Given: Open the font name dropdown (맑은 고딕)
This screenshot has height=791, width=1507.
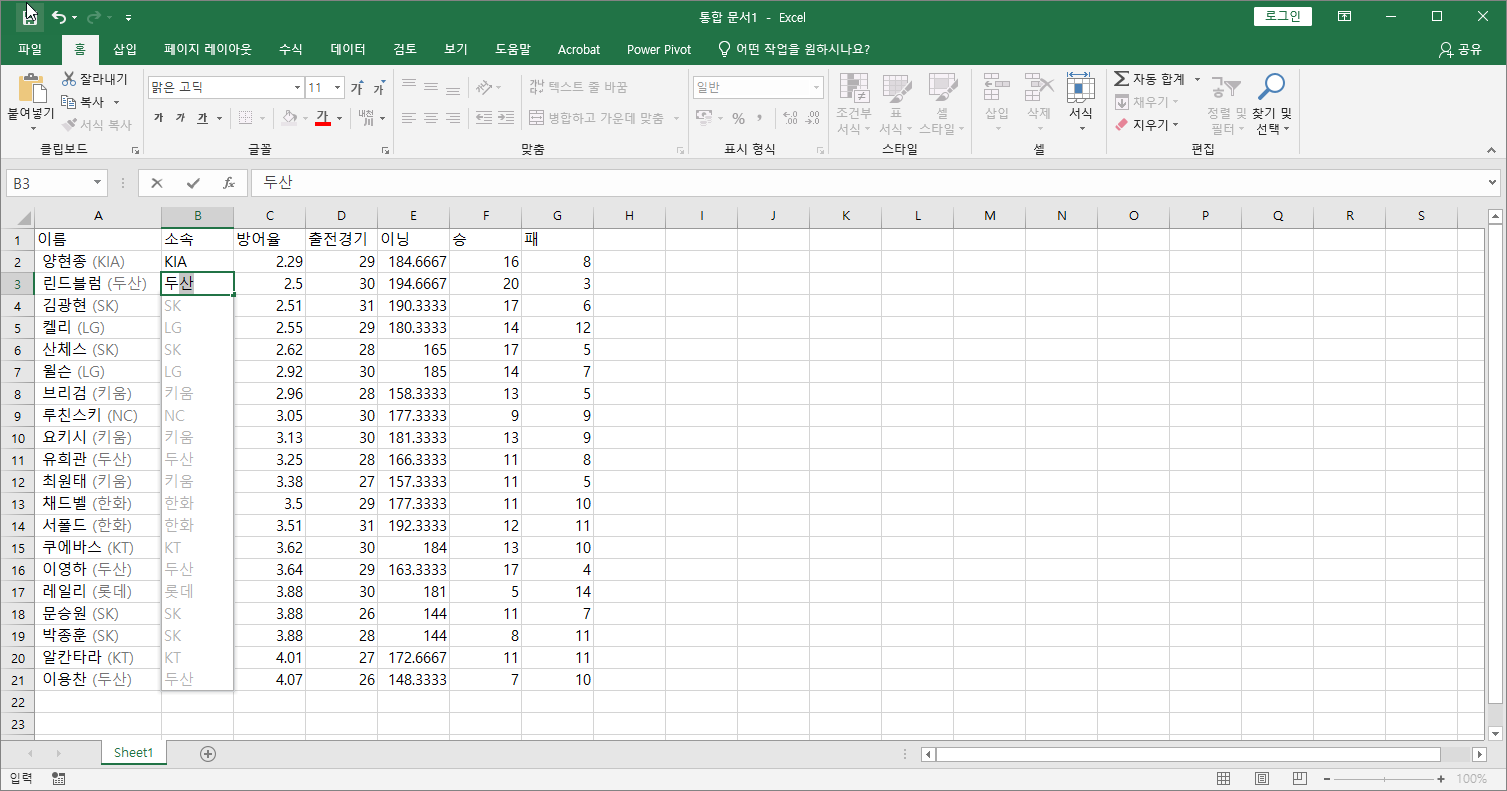Looking at the screenshot, I should click(x=297, y=88).
